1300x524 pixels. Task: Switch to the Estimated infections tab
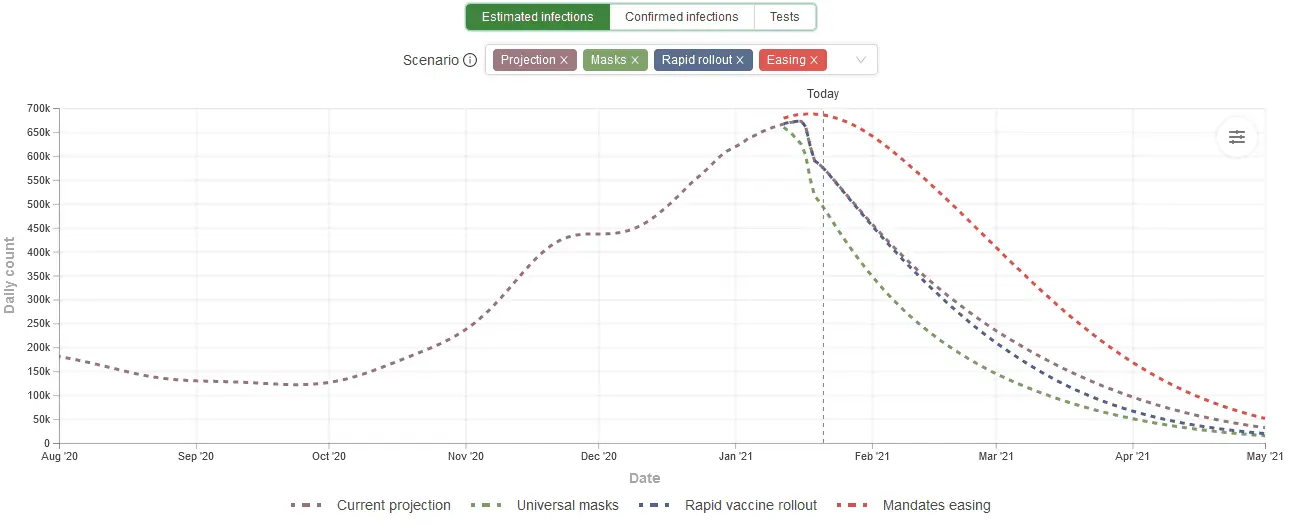tap(537, 17)
